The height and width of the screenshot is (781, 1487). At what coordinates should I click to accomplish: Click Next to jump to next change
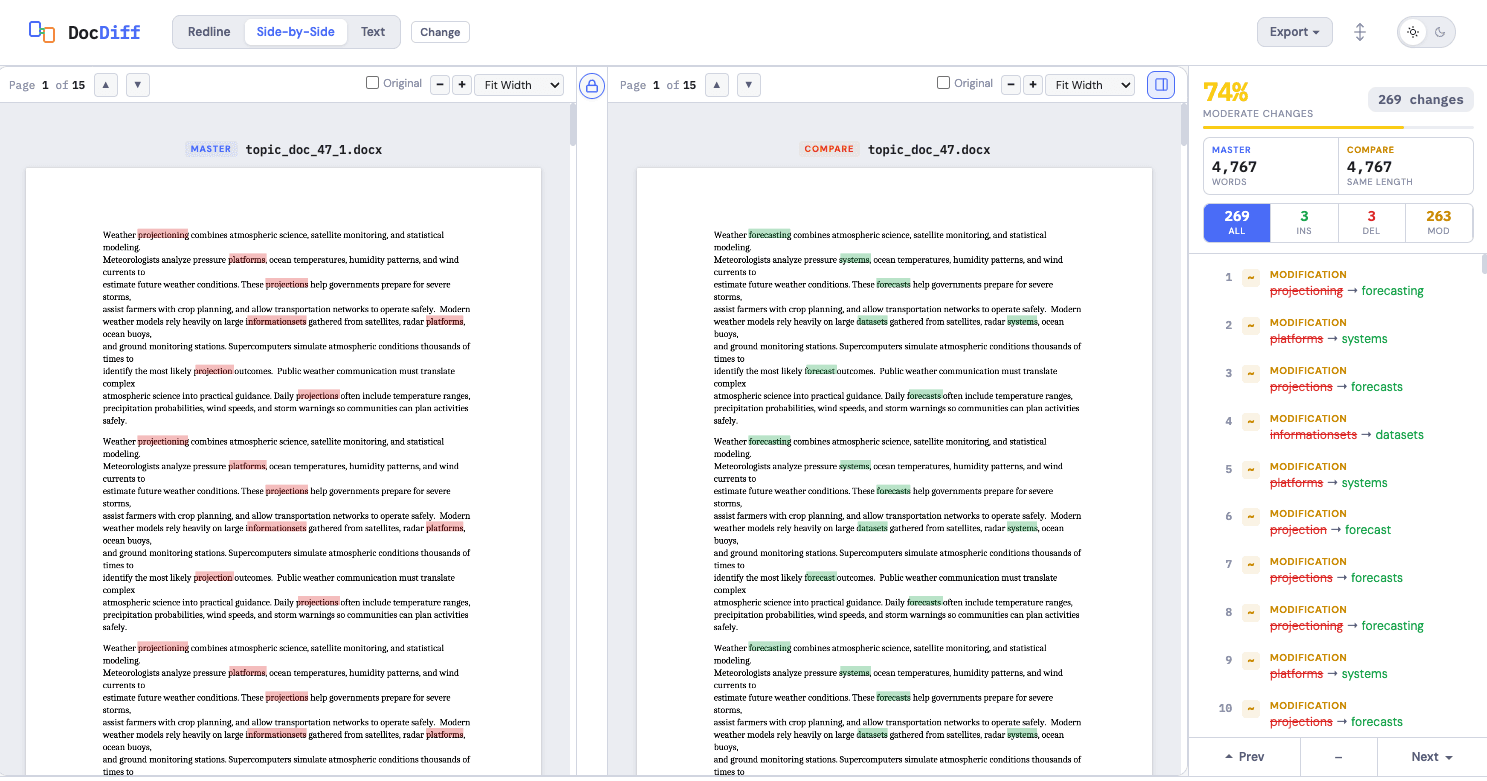pyautogui.click(x=1431, y=757)
